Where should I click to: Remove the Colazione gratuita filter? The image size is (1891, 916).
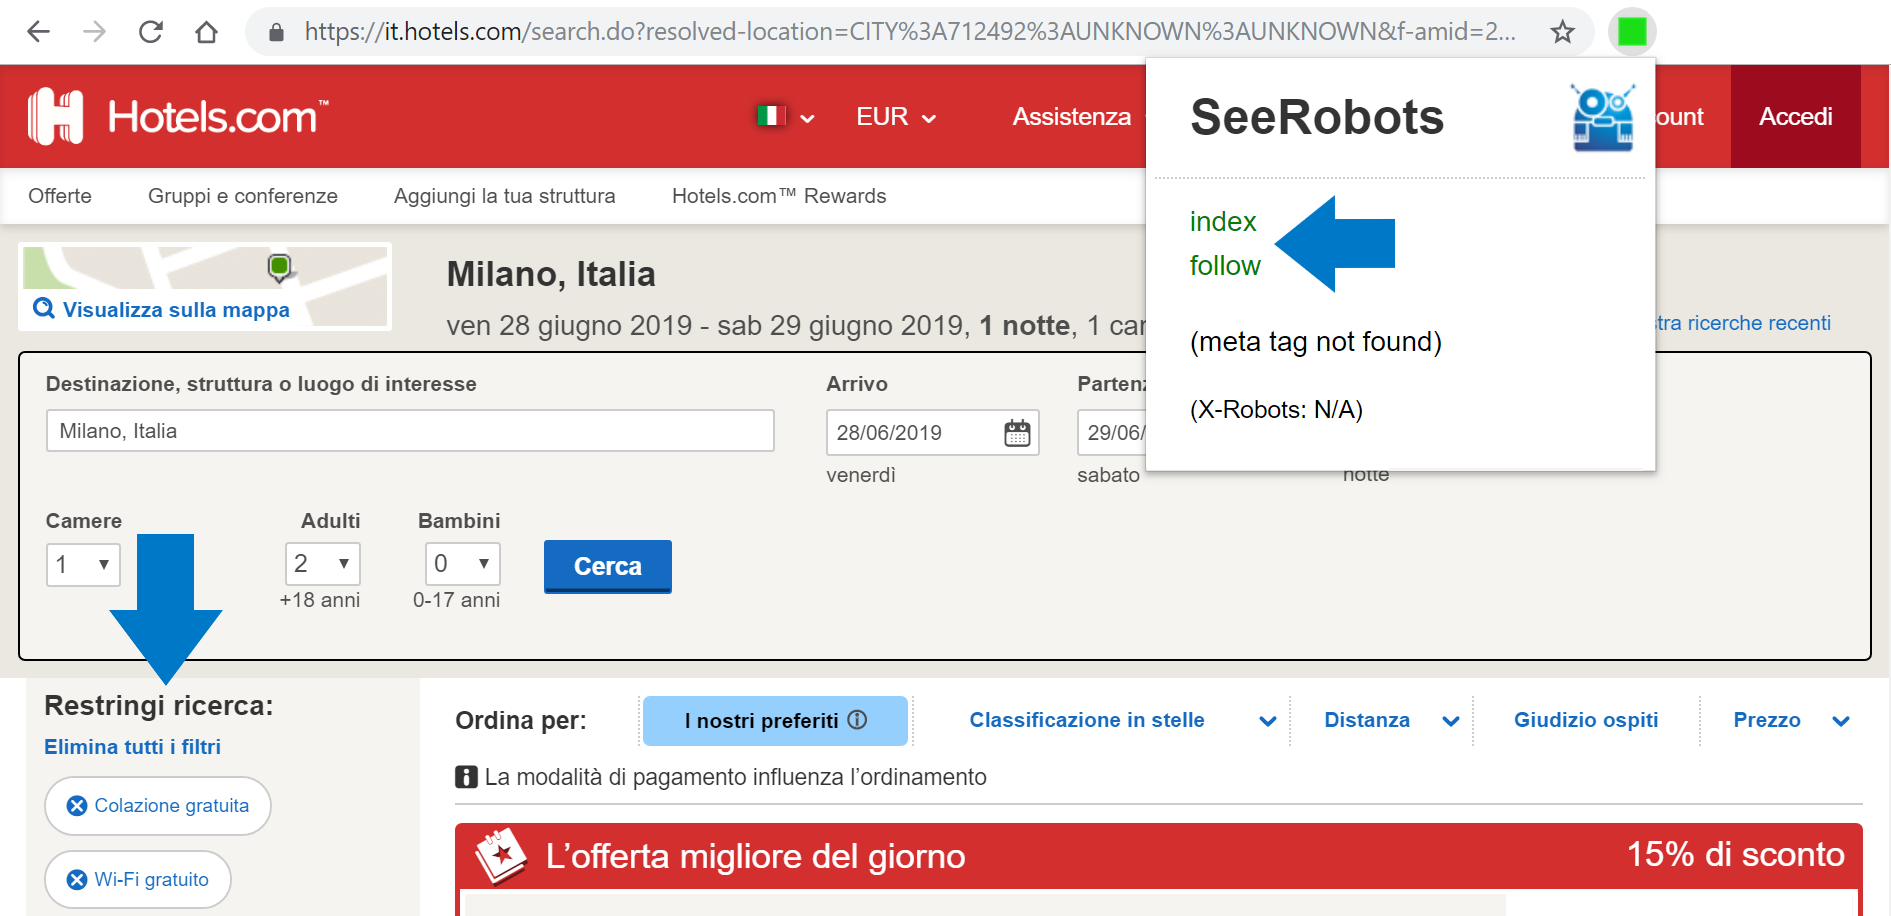pos(158,806)
